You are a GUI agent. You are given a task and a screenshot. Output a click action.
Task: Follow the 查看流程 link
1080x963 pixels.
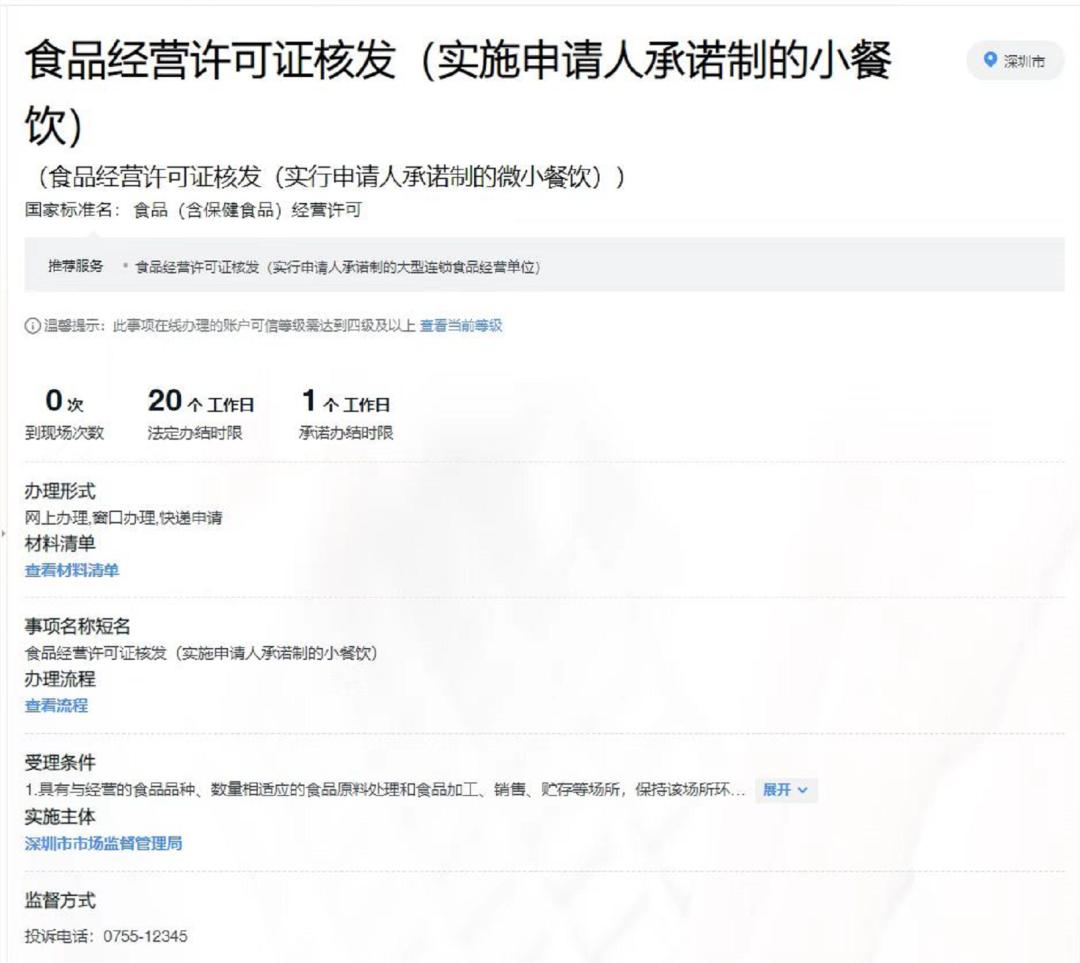[x=56, y=705]
